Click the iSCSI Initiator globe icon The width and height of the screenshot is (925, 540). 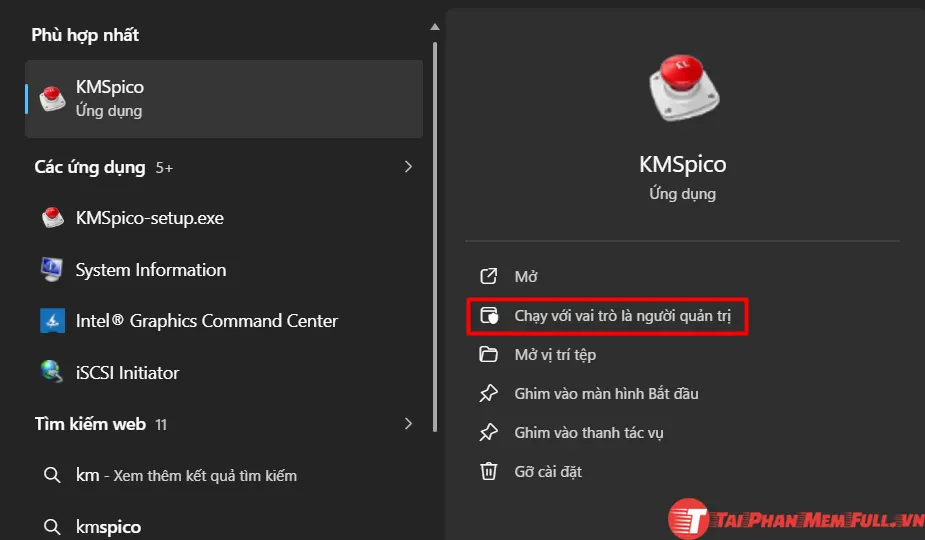[x=53, y=372]
